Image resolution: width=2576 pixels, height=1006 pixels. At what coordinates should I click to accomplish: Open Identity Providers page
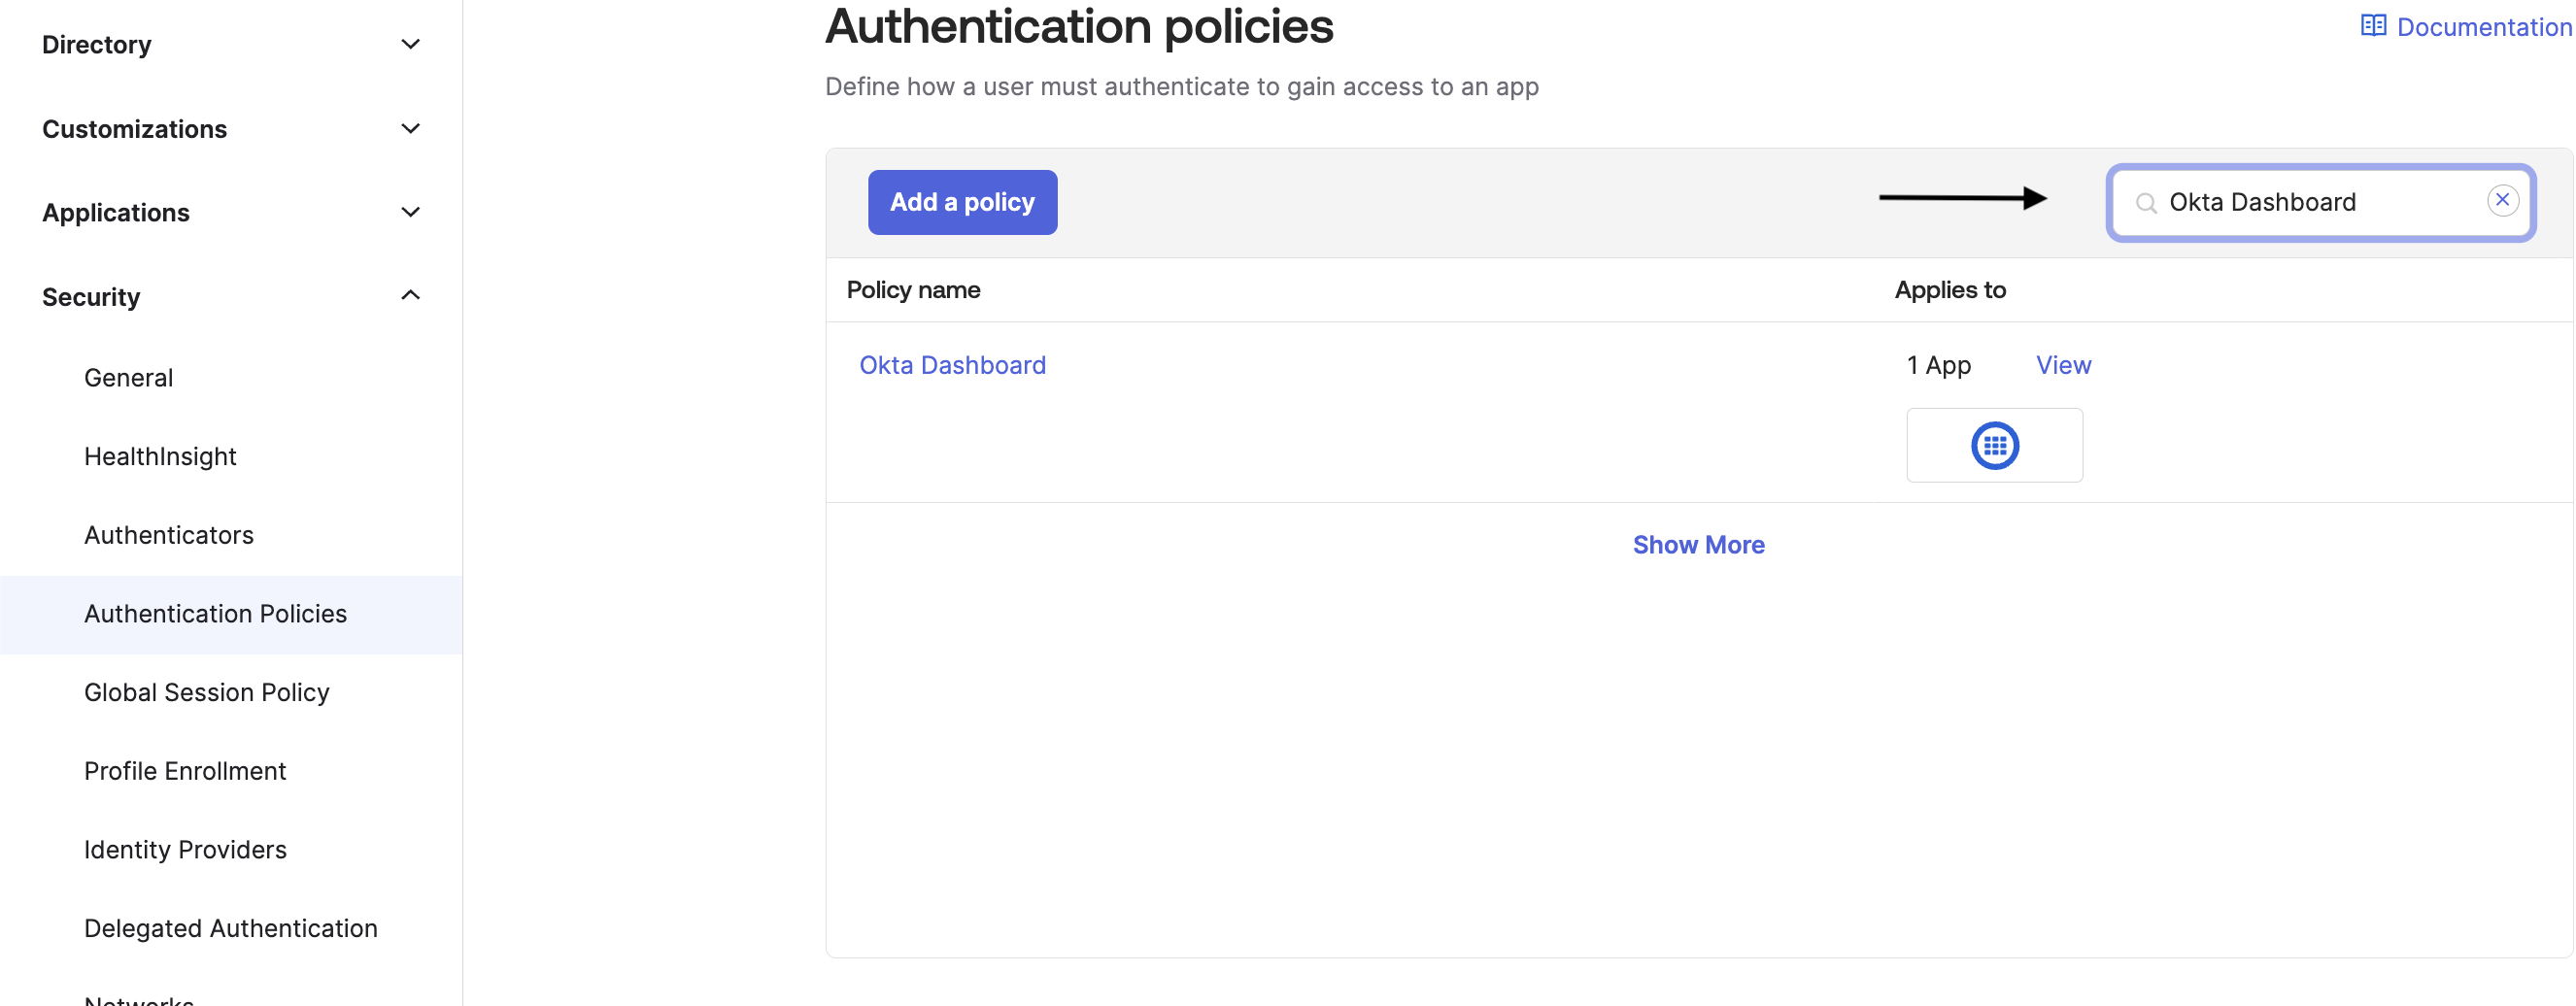pos(185,850)
